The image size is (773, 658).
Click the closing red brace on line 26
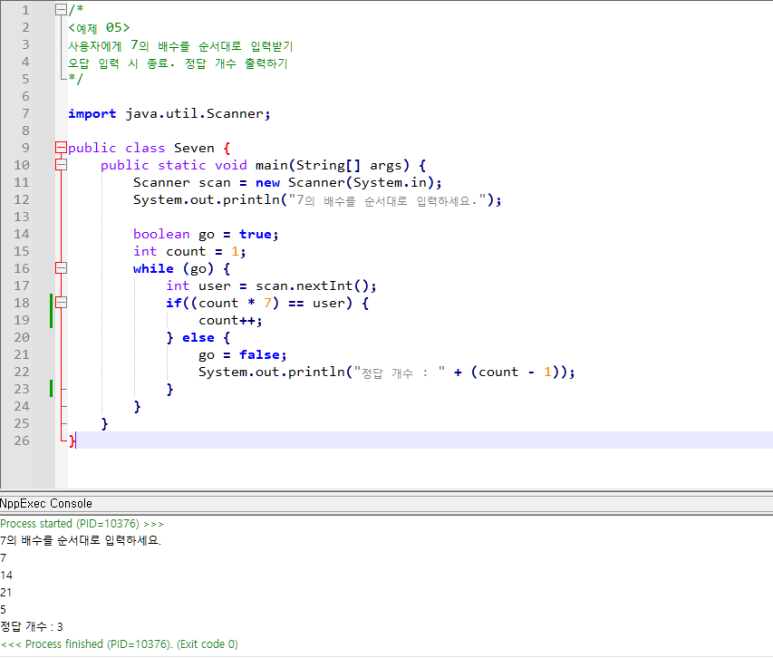point(72,441)
